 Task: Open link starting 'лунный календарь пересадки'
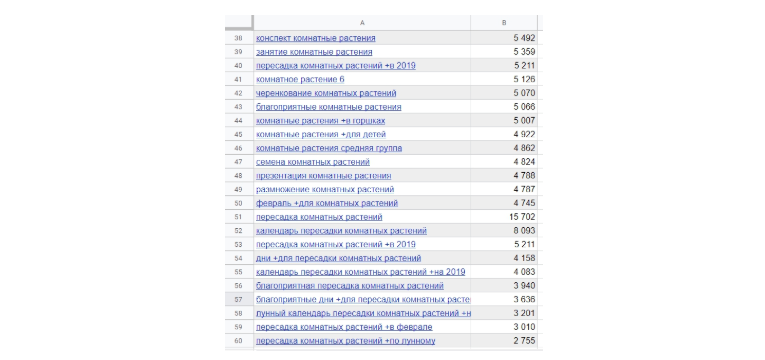pos(363,313)
